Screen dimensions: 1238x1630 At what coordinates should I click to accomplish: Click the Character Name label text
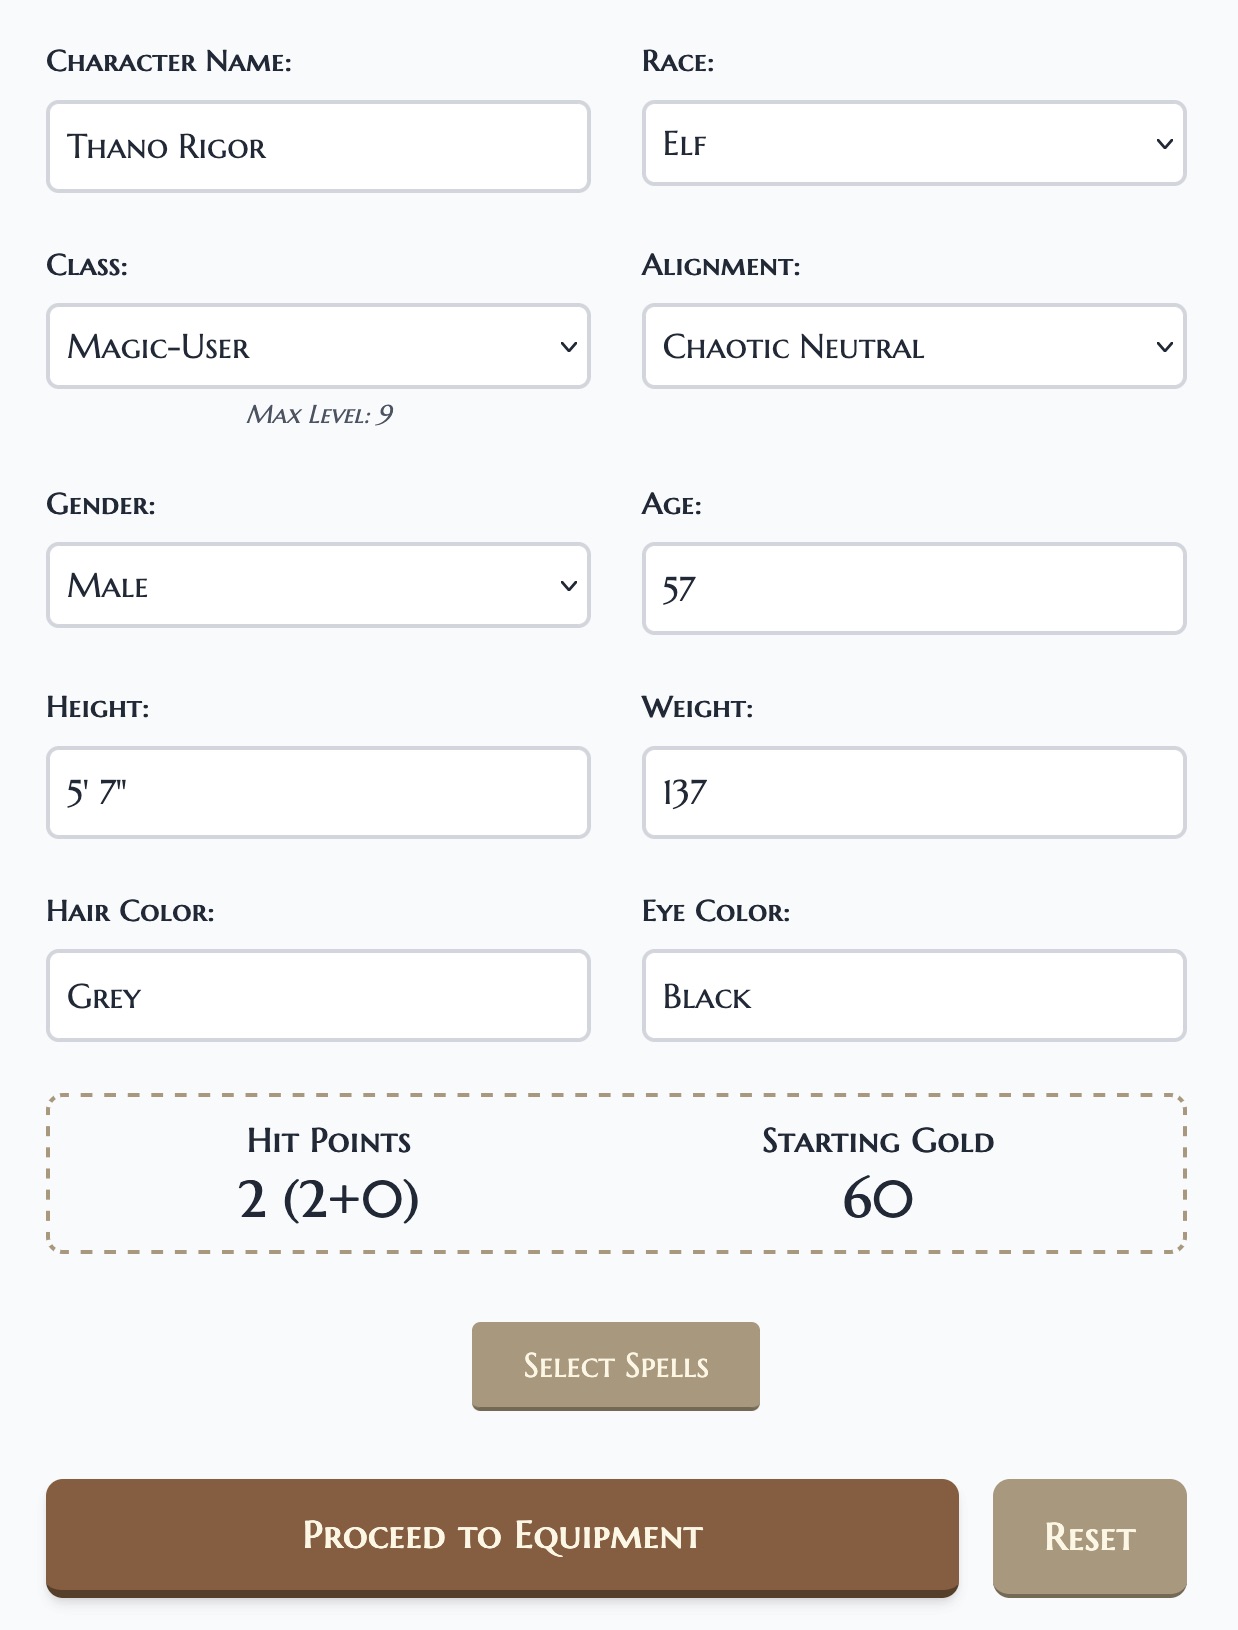coord(169,62)
